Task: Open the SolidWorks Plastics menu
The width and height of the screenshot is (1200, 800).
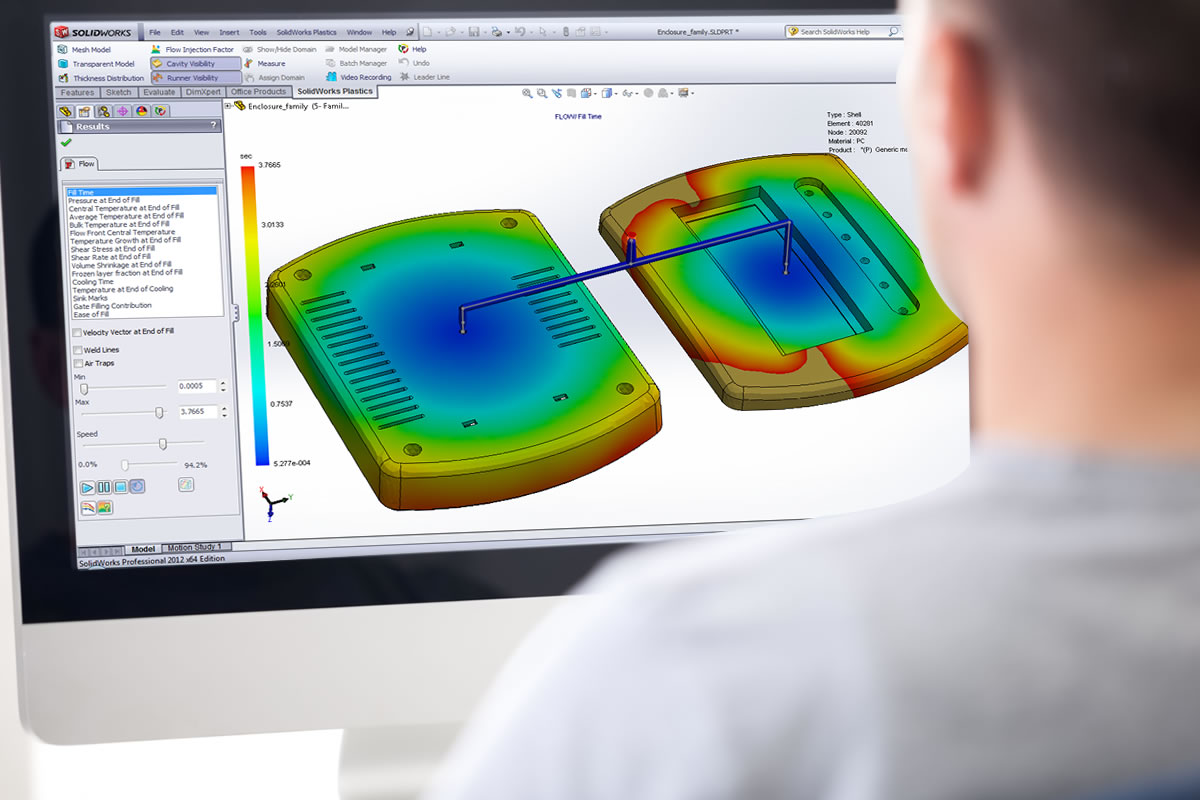Action: tap(307, 32)
